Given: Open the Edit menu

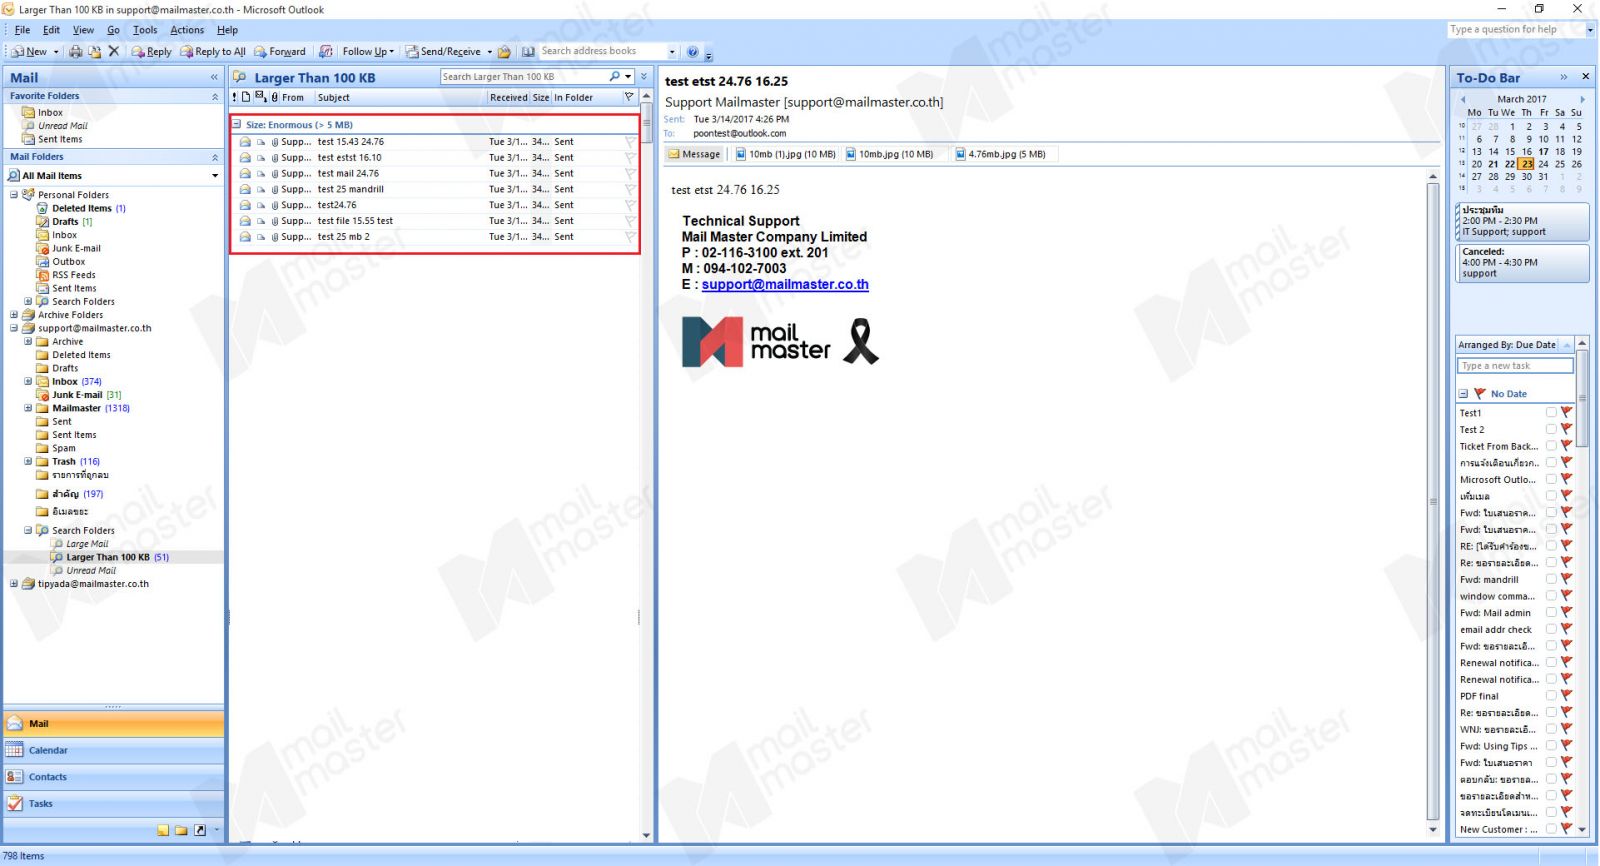Looking at the screenshot, I should pyautogui.click(x=51, y=30).
